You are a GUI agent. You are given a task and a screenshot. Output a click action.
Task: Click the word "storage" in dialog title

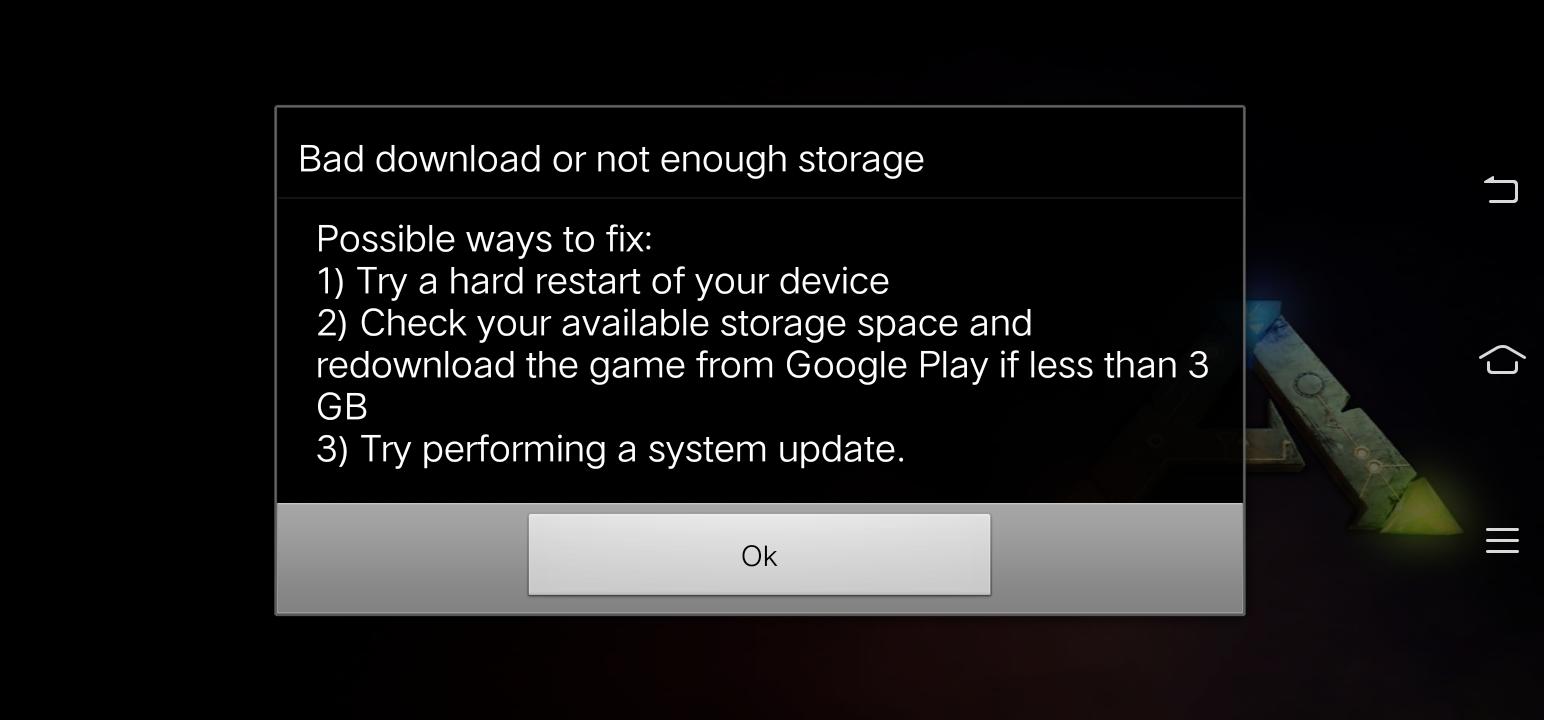861,160
